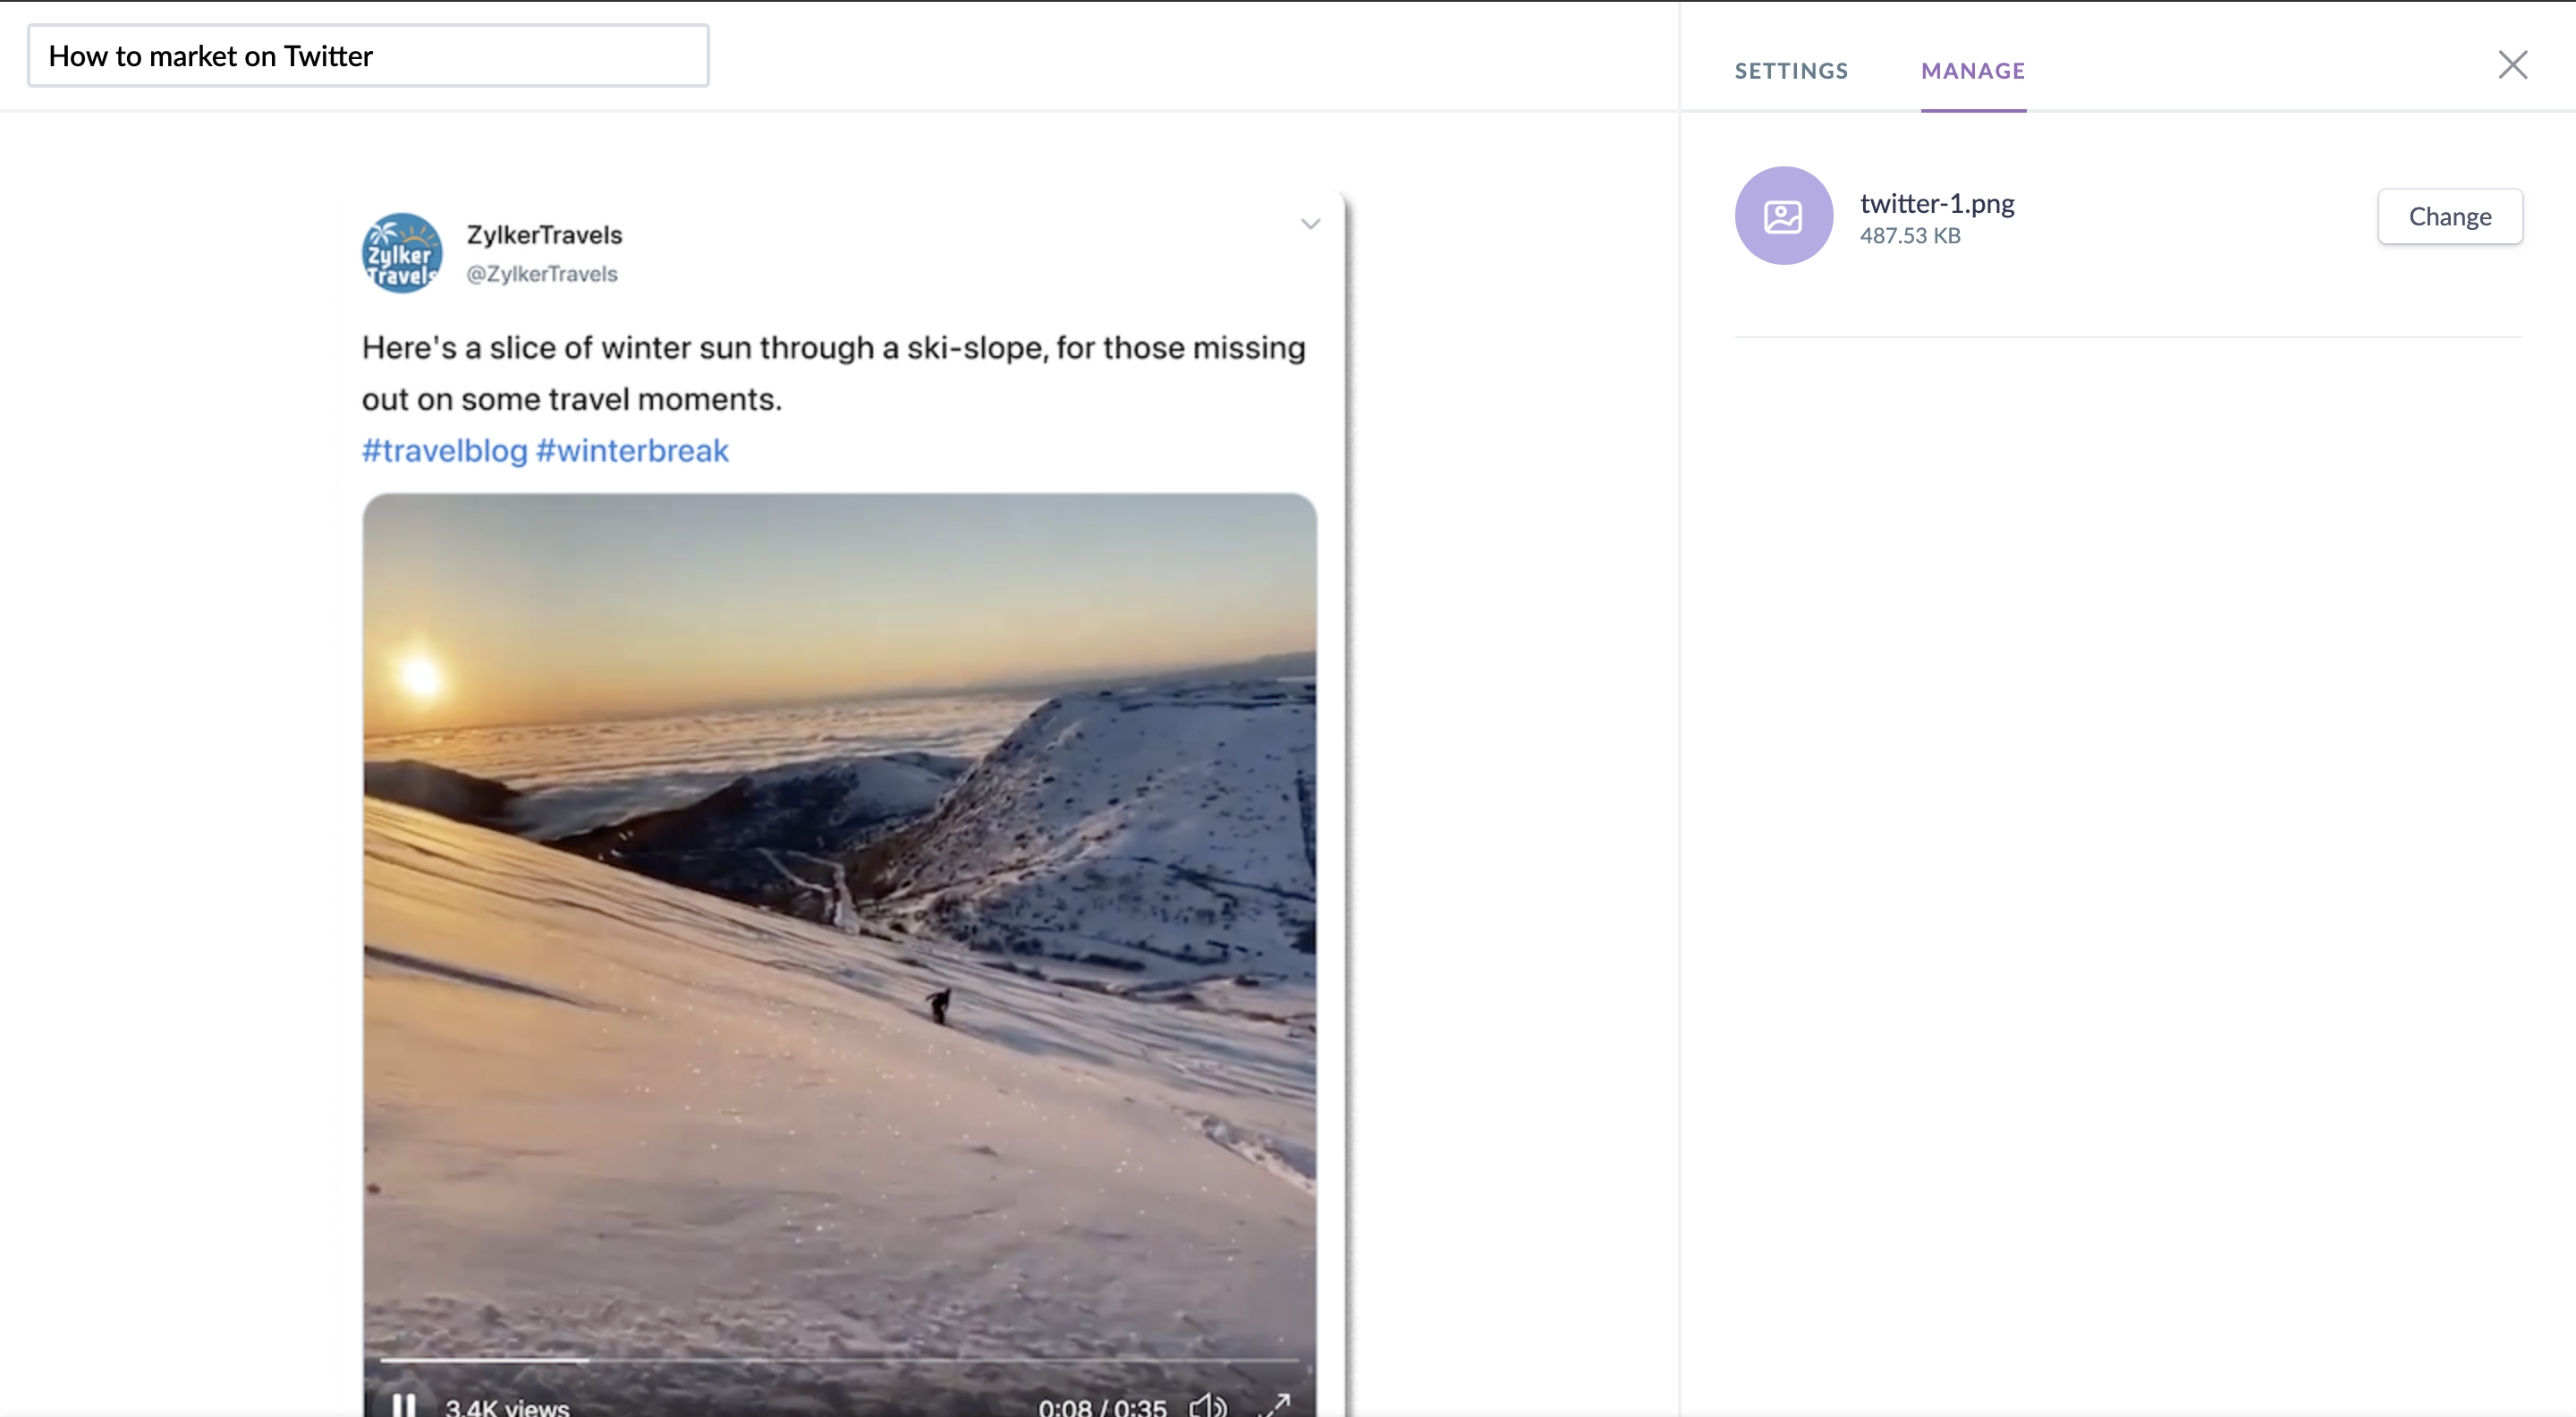Click the ZylkerTravels profile avatar
Viewport: 2576px width, 1417px height.
click(x=402, y=253)
